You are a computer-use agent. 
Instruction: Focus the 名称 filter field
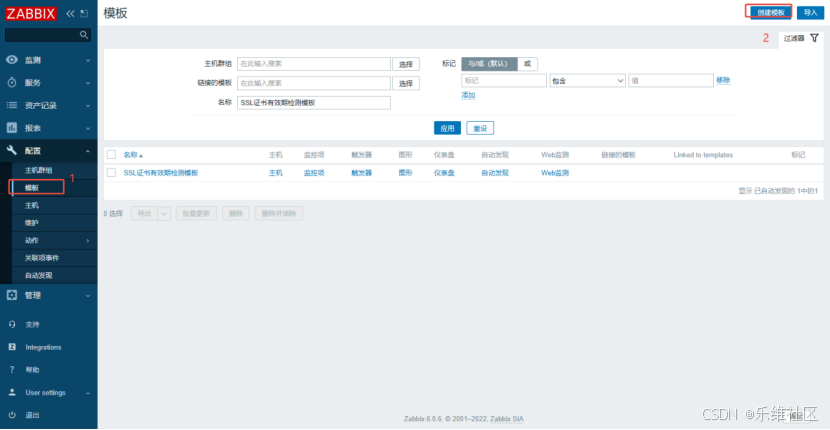tap(314, 103)
